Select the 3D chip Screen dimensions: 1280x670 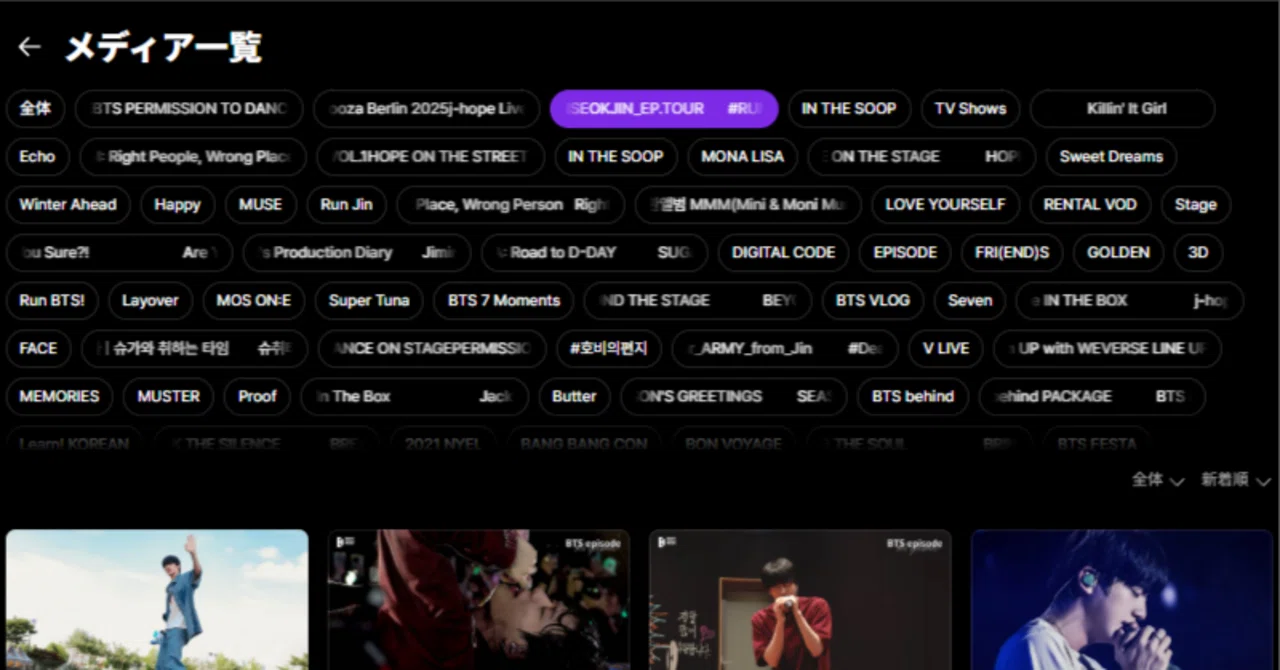(x=1198, y=252)
